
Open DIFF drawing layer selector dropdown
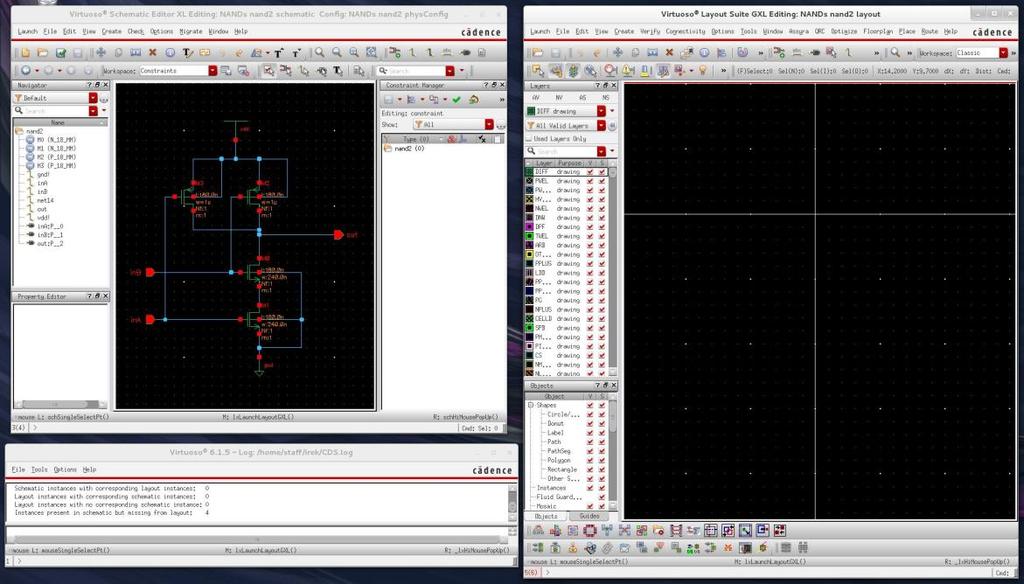point(601,111)
